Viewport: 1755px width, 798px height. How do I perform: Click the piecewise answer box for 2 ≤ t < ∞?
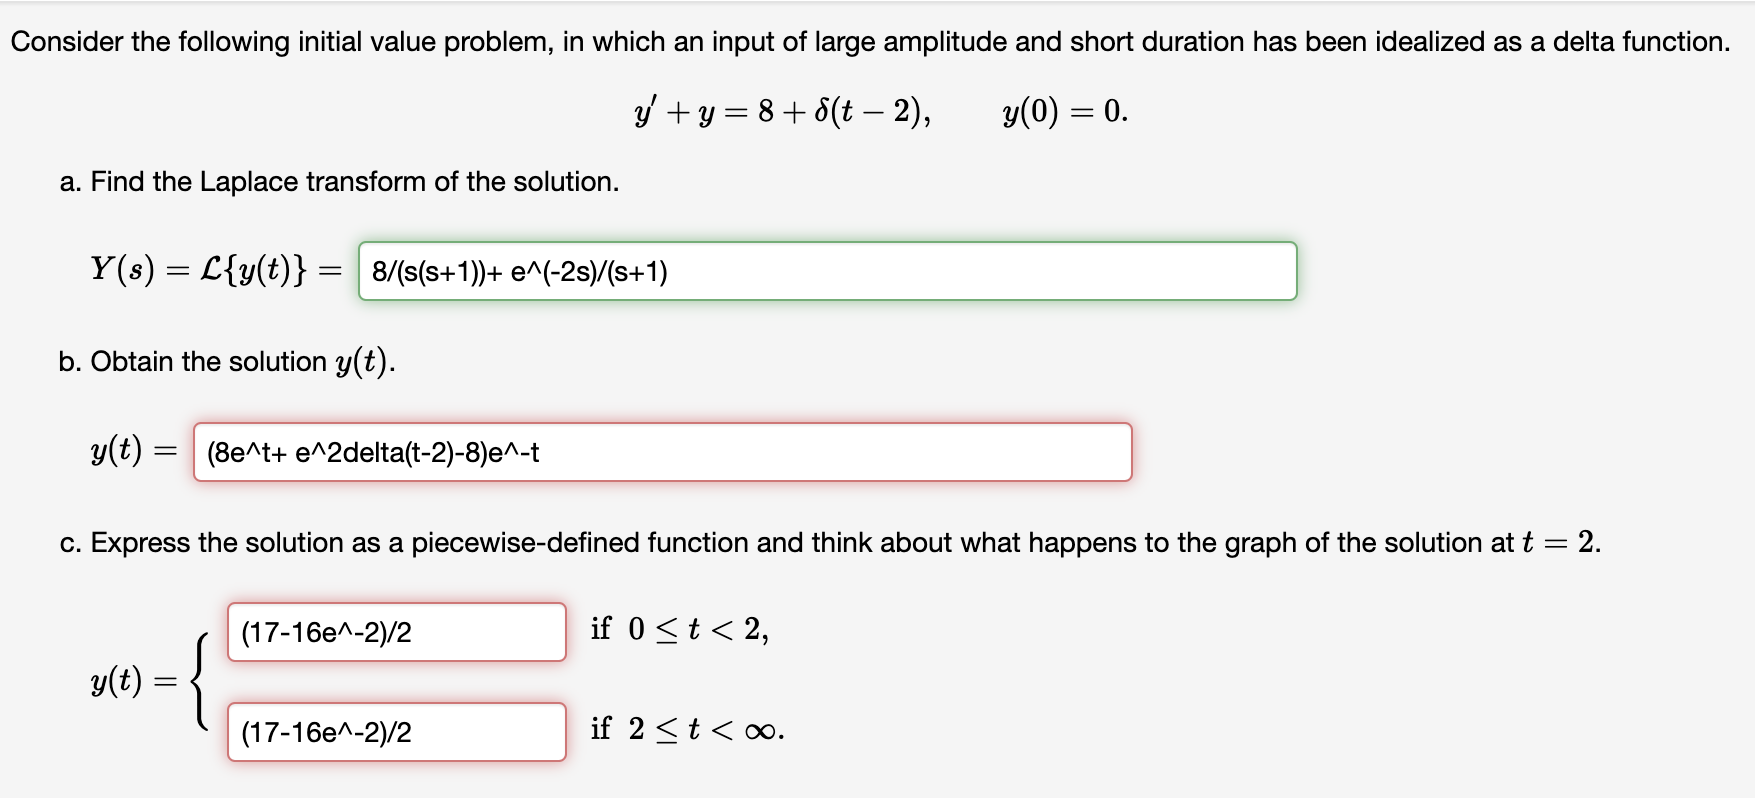(x=396, y=733)
